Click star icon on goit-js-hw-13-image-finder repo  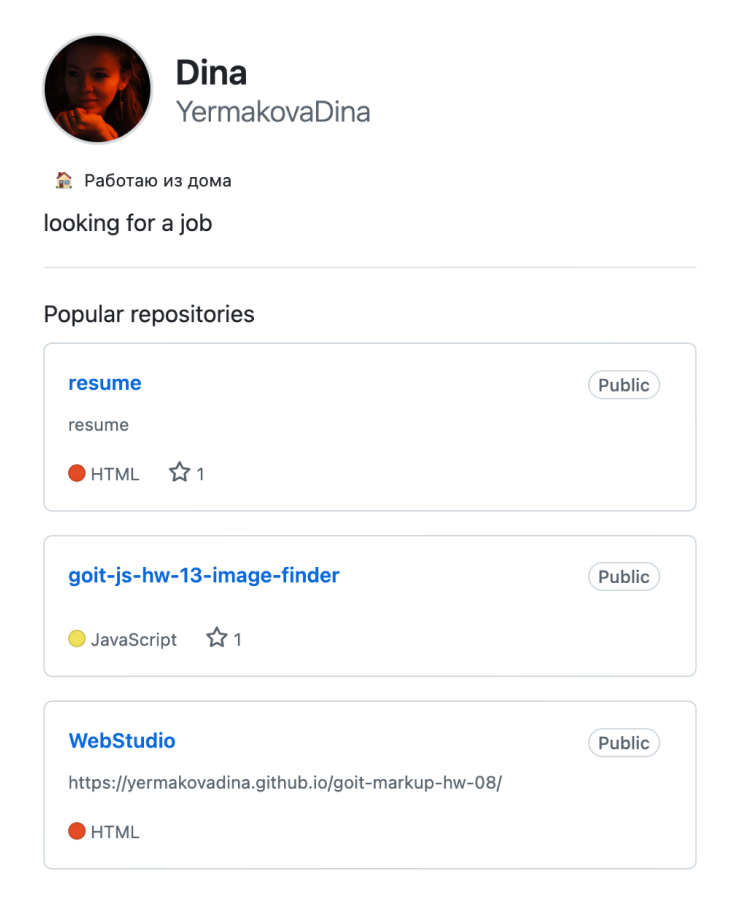click(x=216, y=638)
